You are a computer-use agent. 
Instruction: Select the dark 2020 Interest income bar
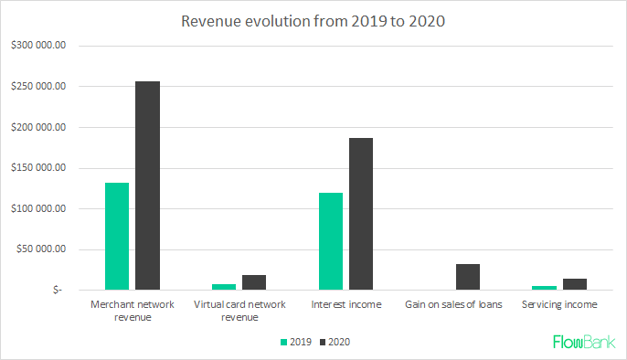coord(361,214)
